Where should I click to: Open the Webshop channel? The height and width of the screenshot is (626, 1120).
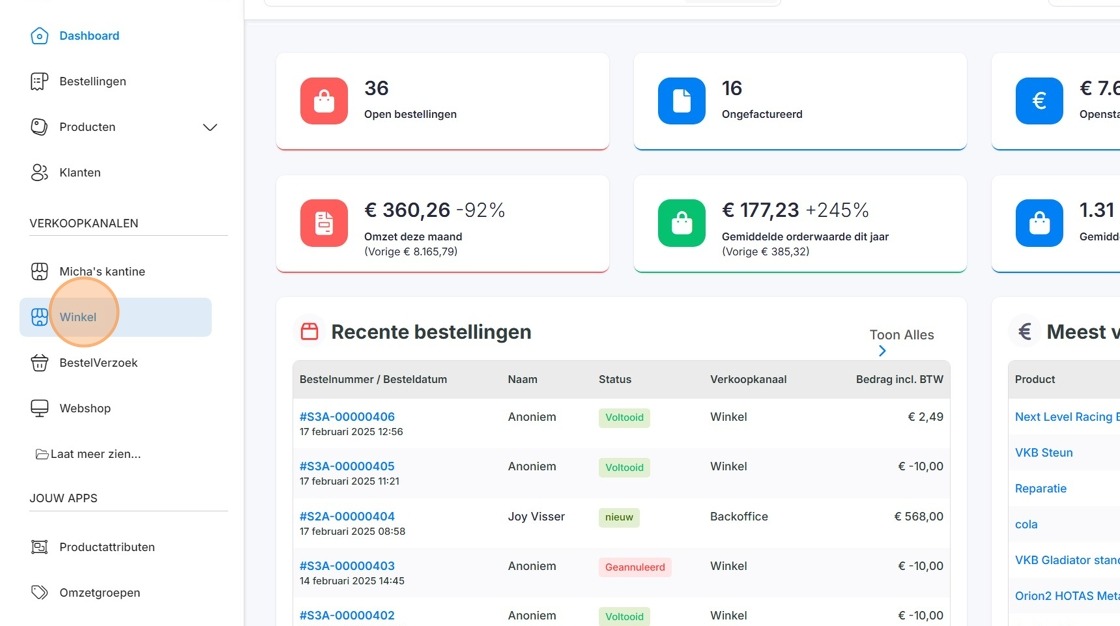click(85, 409)
